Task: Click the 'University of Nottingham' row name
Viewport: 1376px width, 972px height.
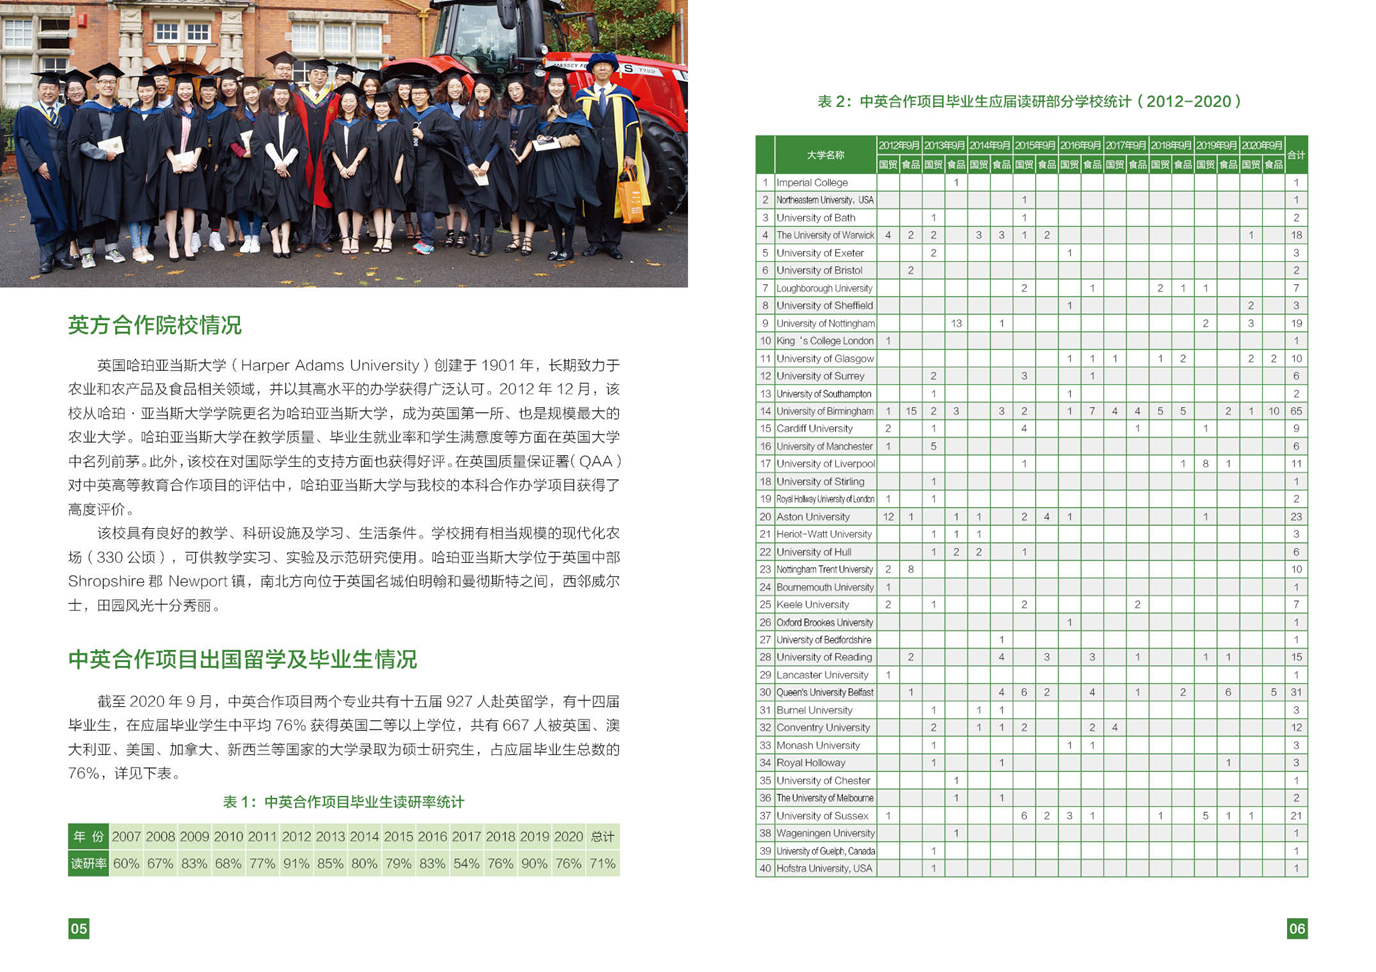Action: tap(825, 323)
